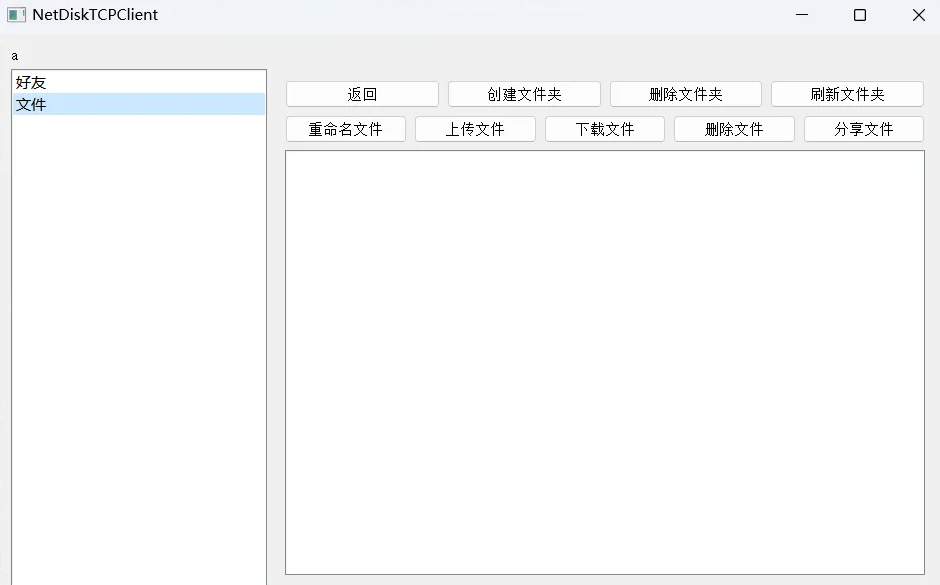This screenshot has width=940, height=585.
Task: Select 文件 in the left list
Action: (138, 104)
